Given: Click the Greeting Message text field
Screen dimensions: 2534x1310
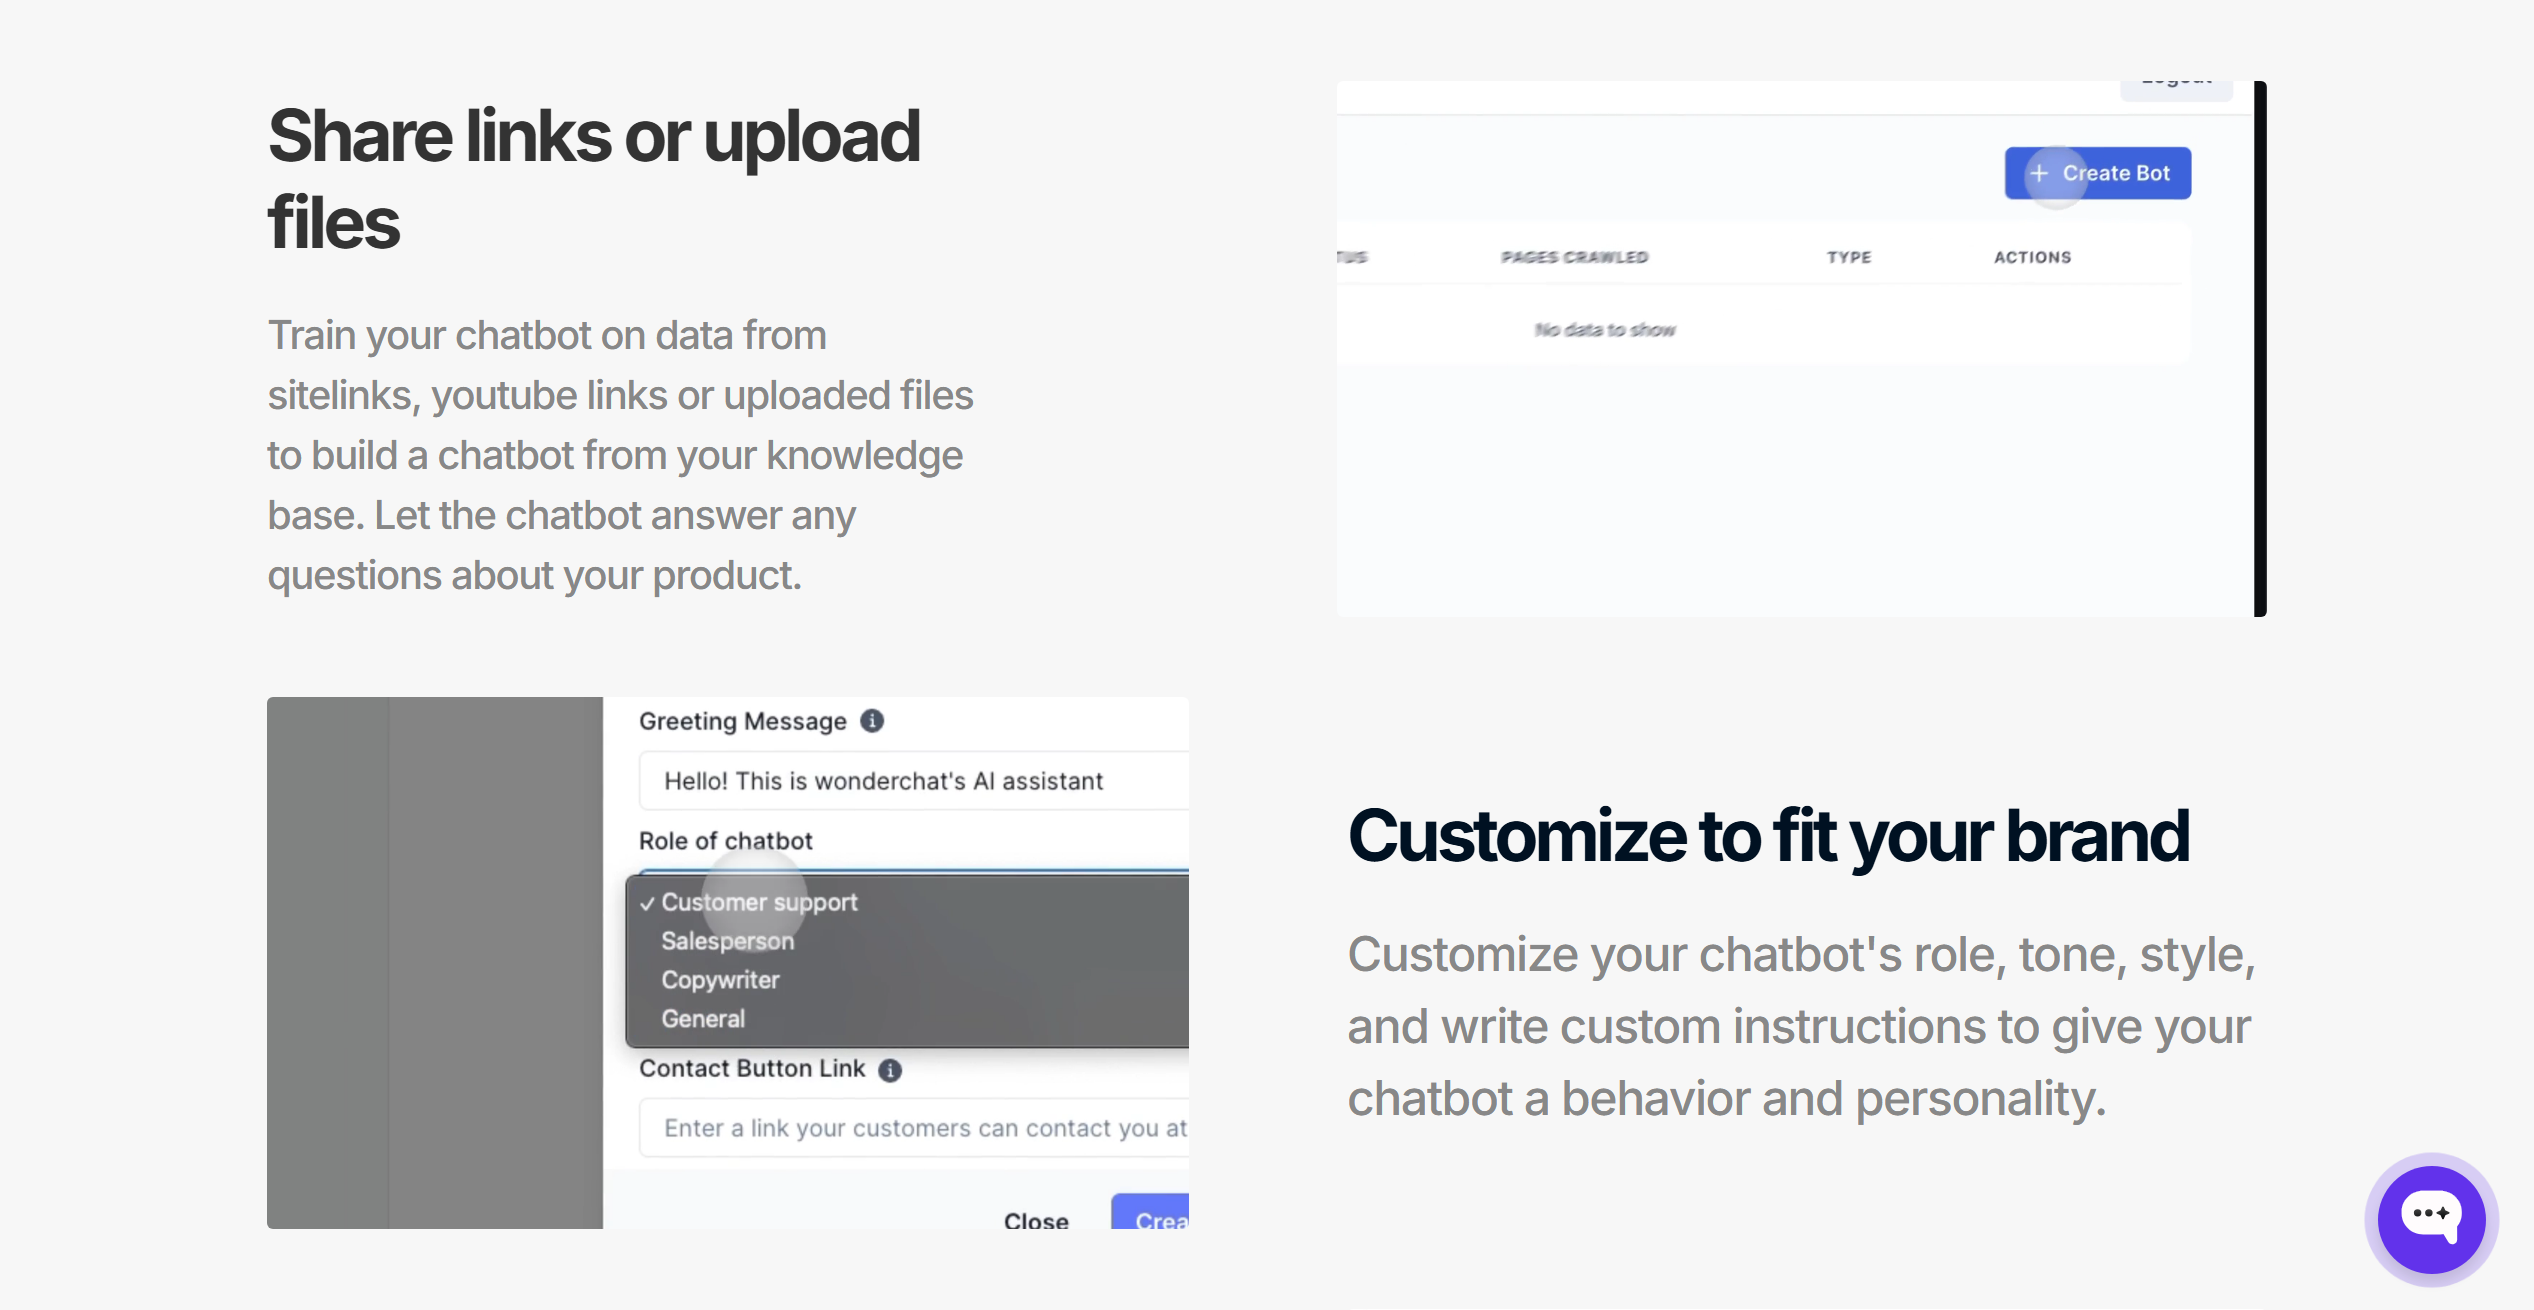Looking at the screenshot, I should click(914, 781).
